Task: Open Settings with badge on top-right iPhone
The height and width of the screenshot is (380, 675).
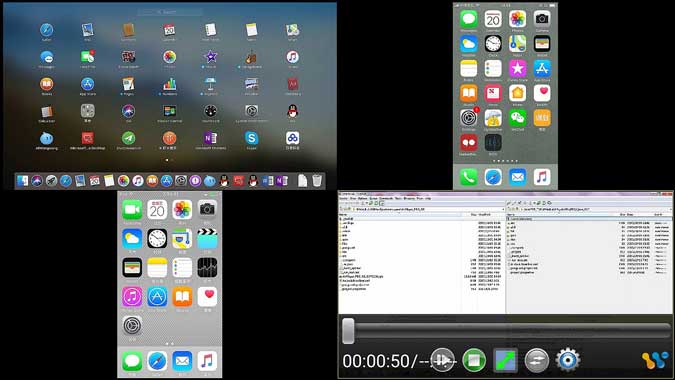Action: [468, 118]
